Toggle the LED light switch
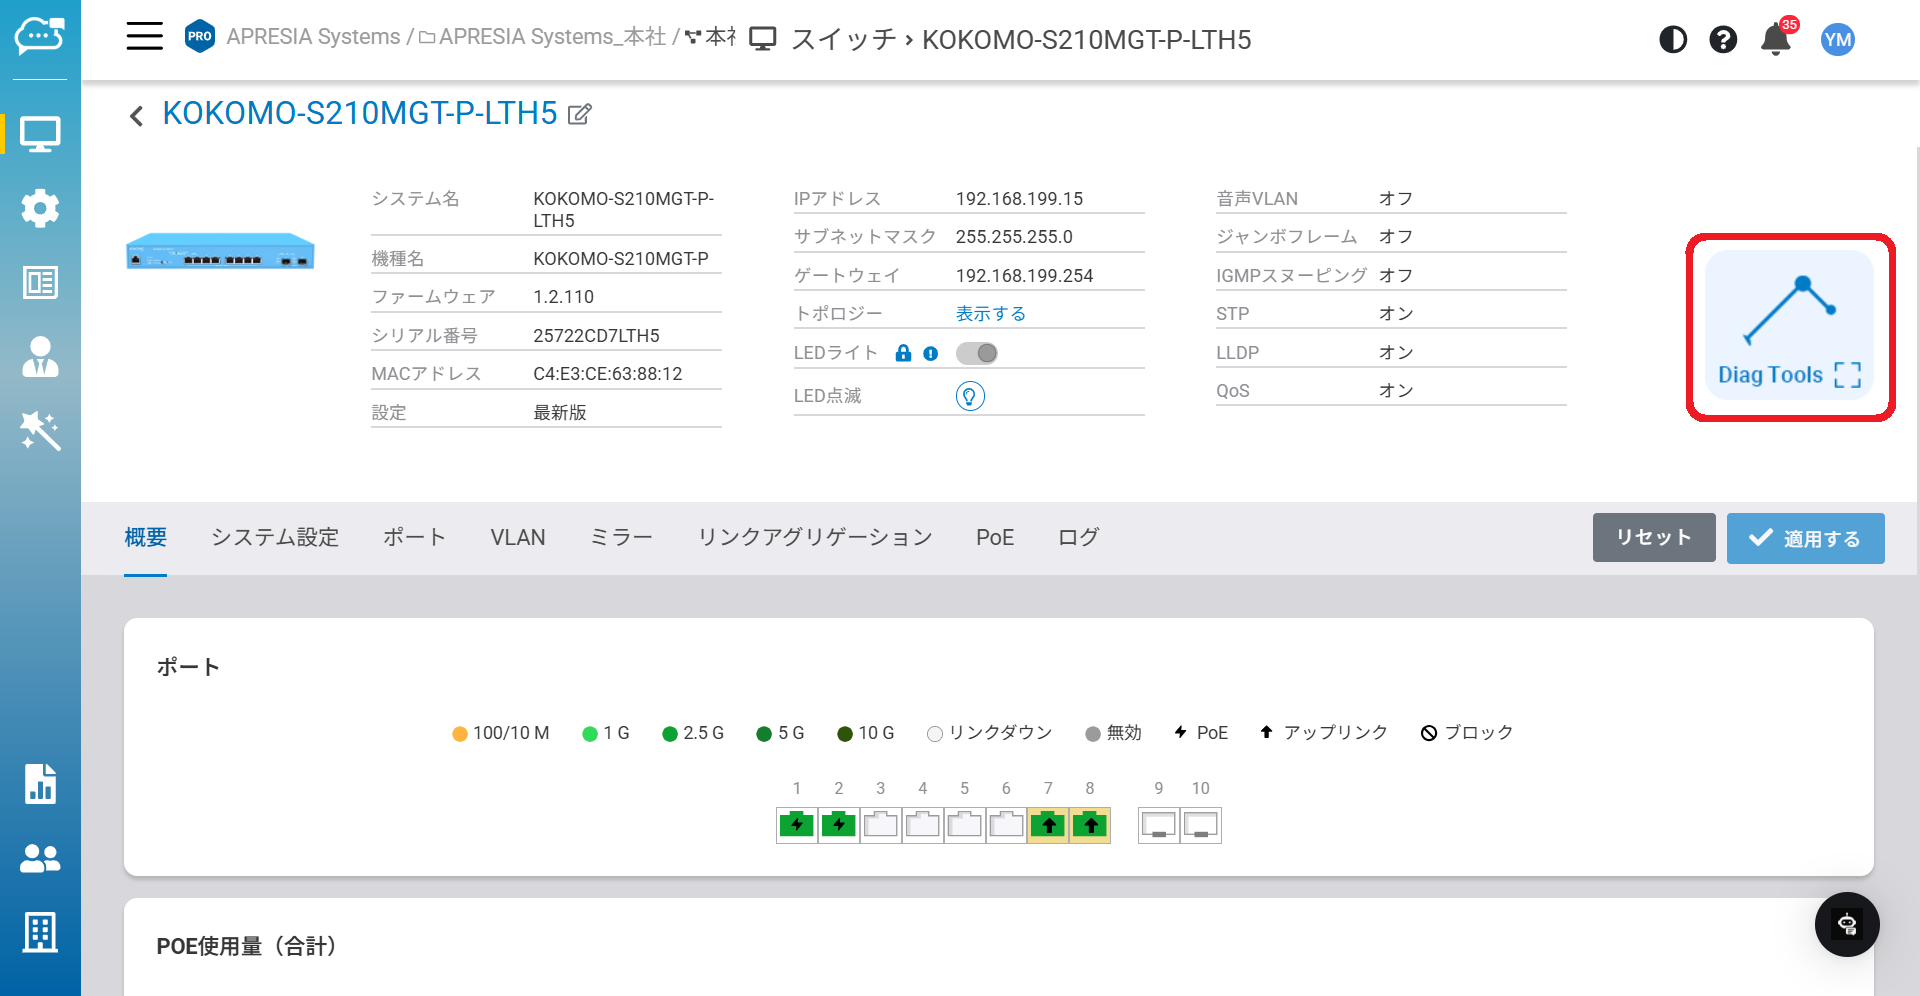Screen dimensions: 1920x996 click(977, 353)
